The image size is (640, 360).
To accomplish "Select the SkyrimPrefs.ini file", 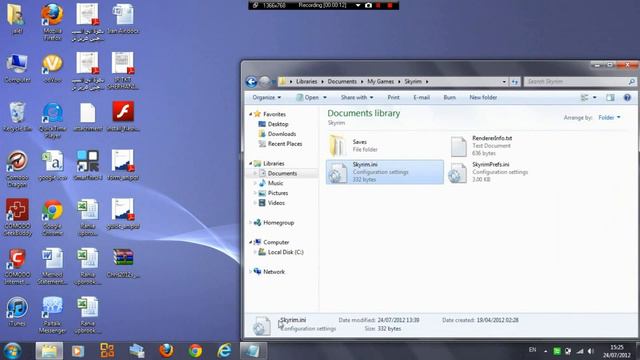I will 504,172.
